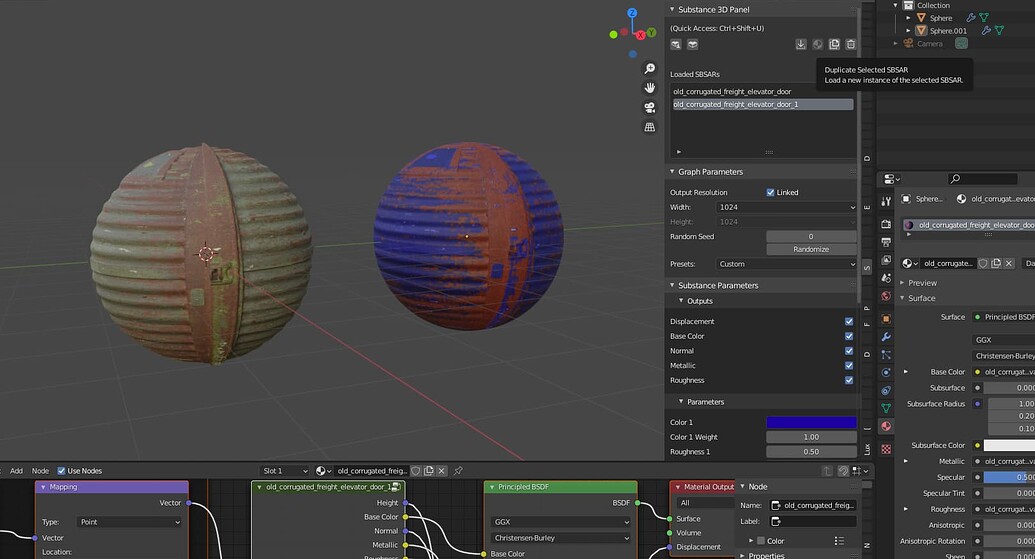
Task: Click the pin icon in node editor header
Action: click(x=458, y=471)
